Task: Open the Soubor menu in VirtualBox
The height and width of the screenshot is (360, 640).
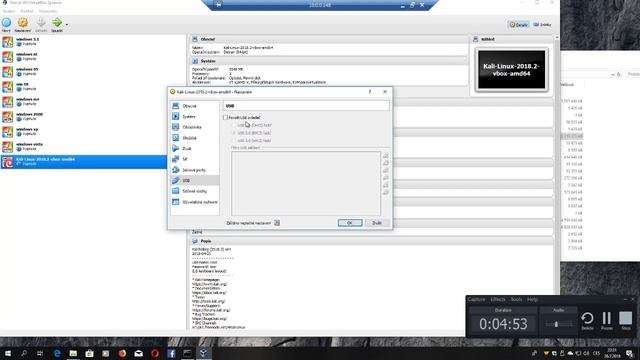Action: pyautogui.click(x=9, y=11)
